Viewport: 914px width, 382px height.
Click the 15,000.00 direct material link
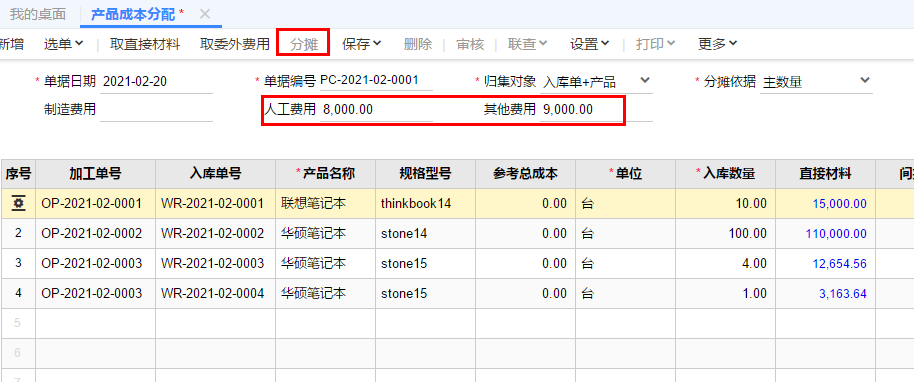[x=839, y=204]
